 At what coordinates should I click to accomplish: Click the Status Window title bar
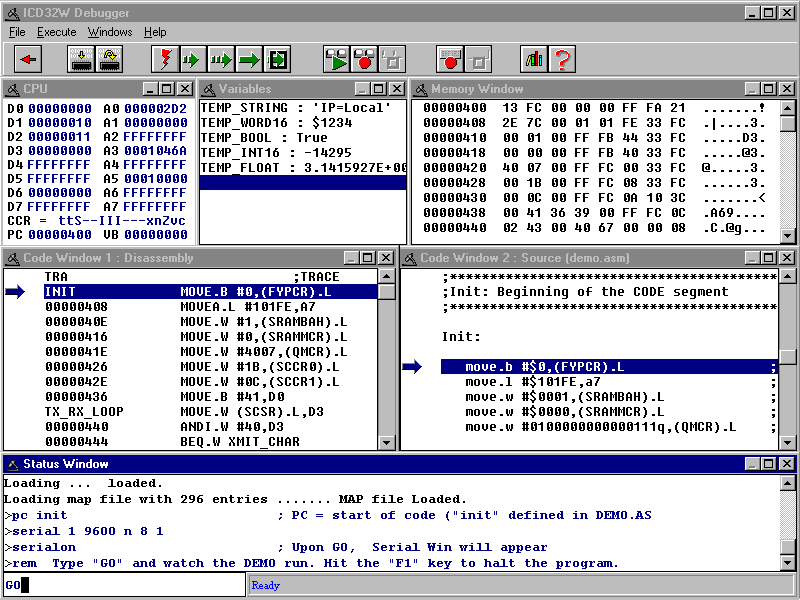(x=399, y=464)
